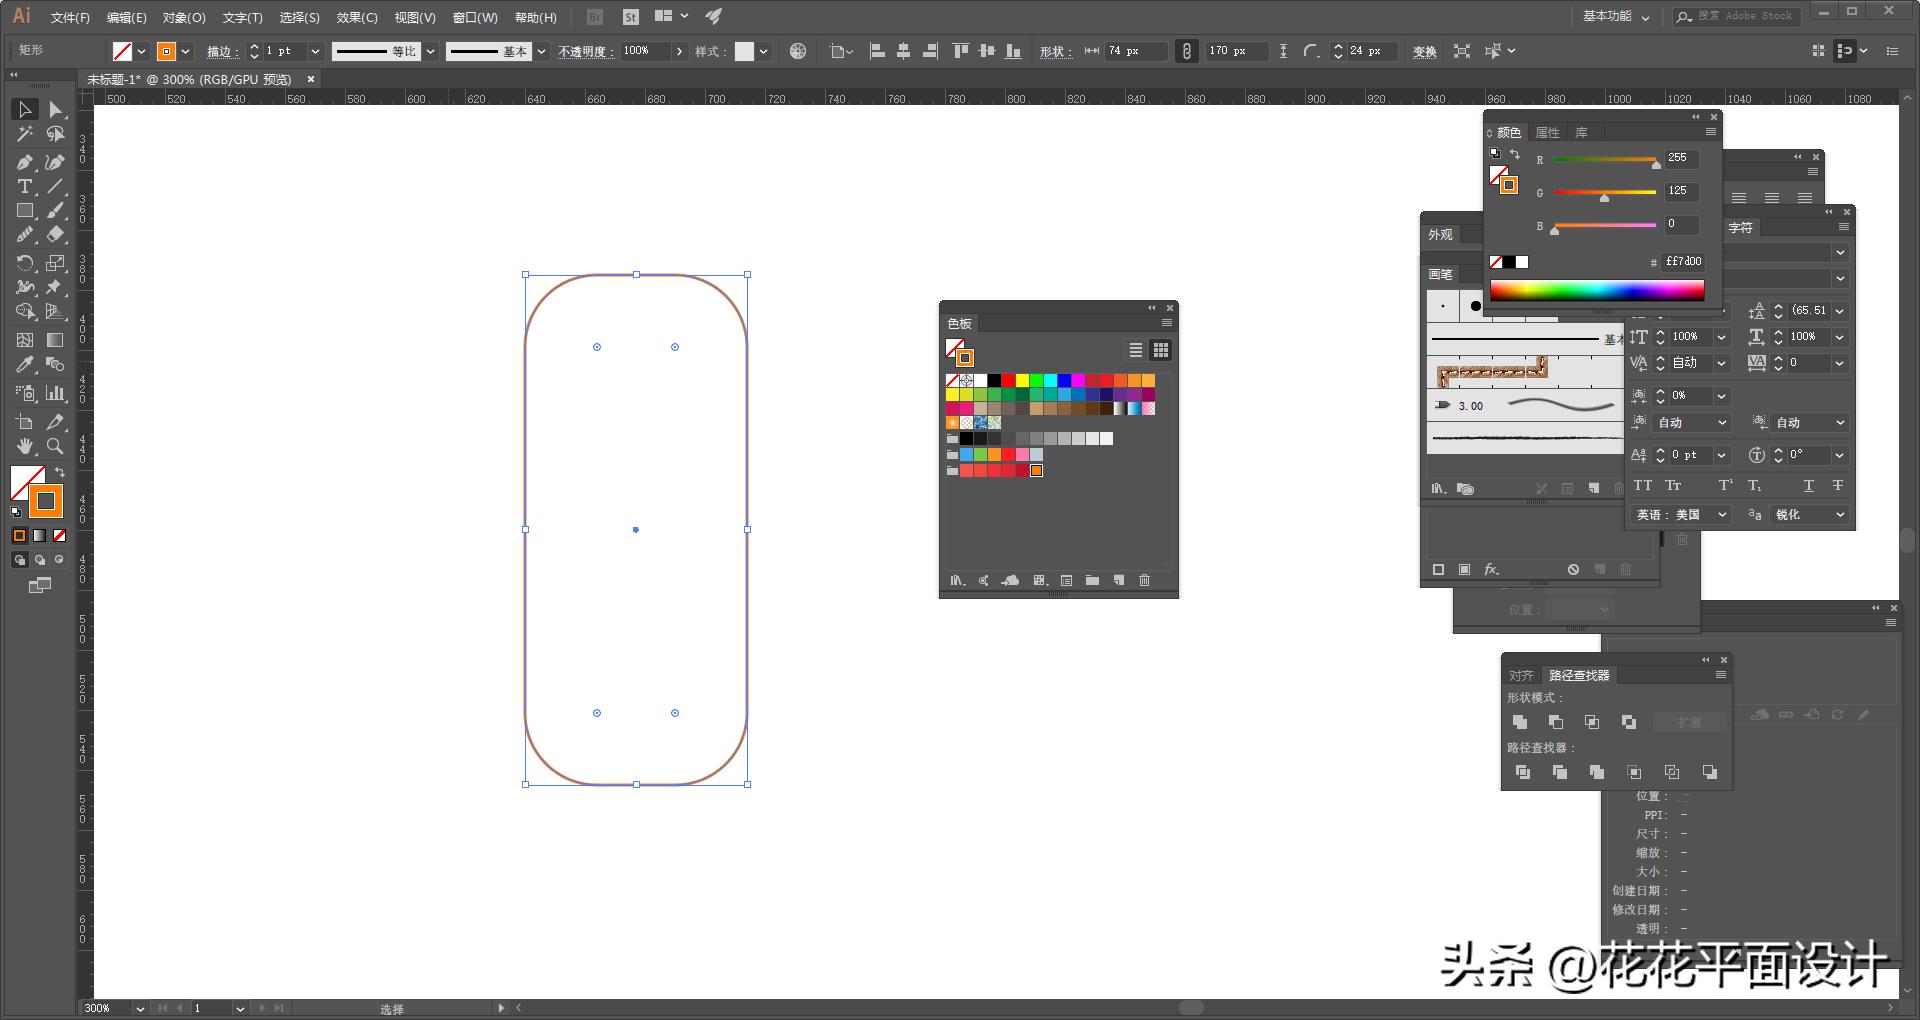This screenshot has height=1020, width=1920.
Task: Select the Type tool
Action: pos(23,186)
